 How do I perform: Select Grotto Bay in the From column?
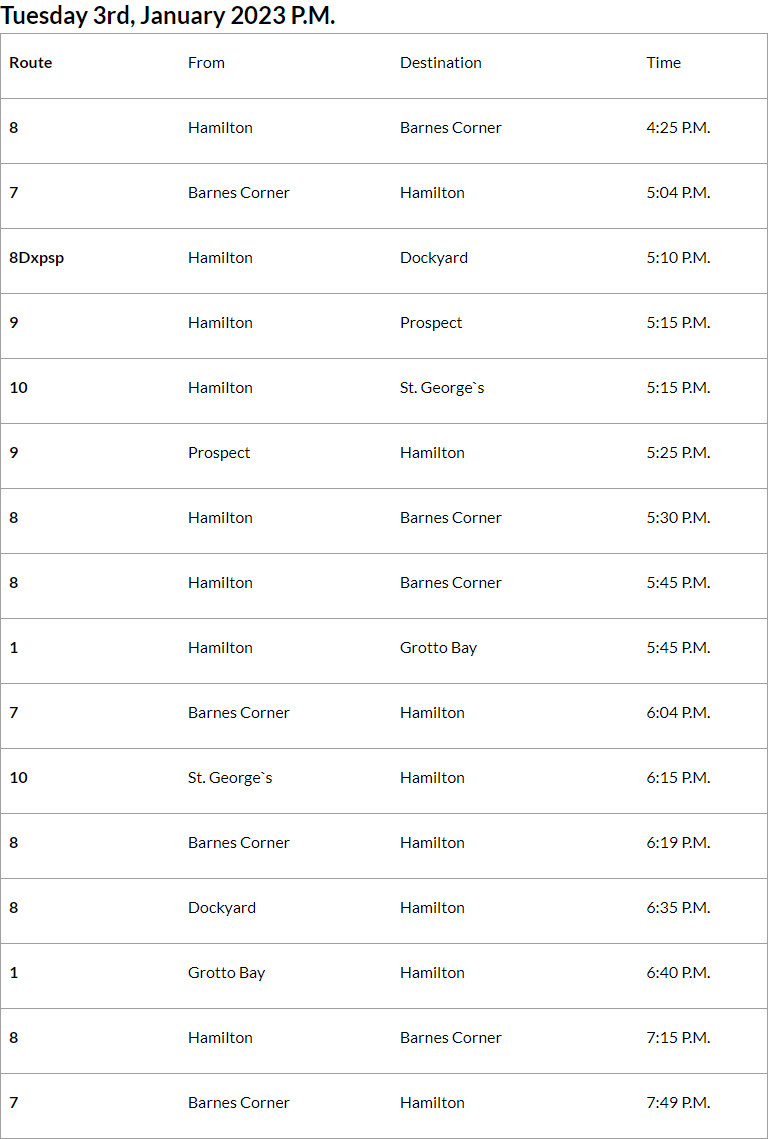click(226, 973)
